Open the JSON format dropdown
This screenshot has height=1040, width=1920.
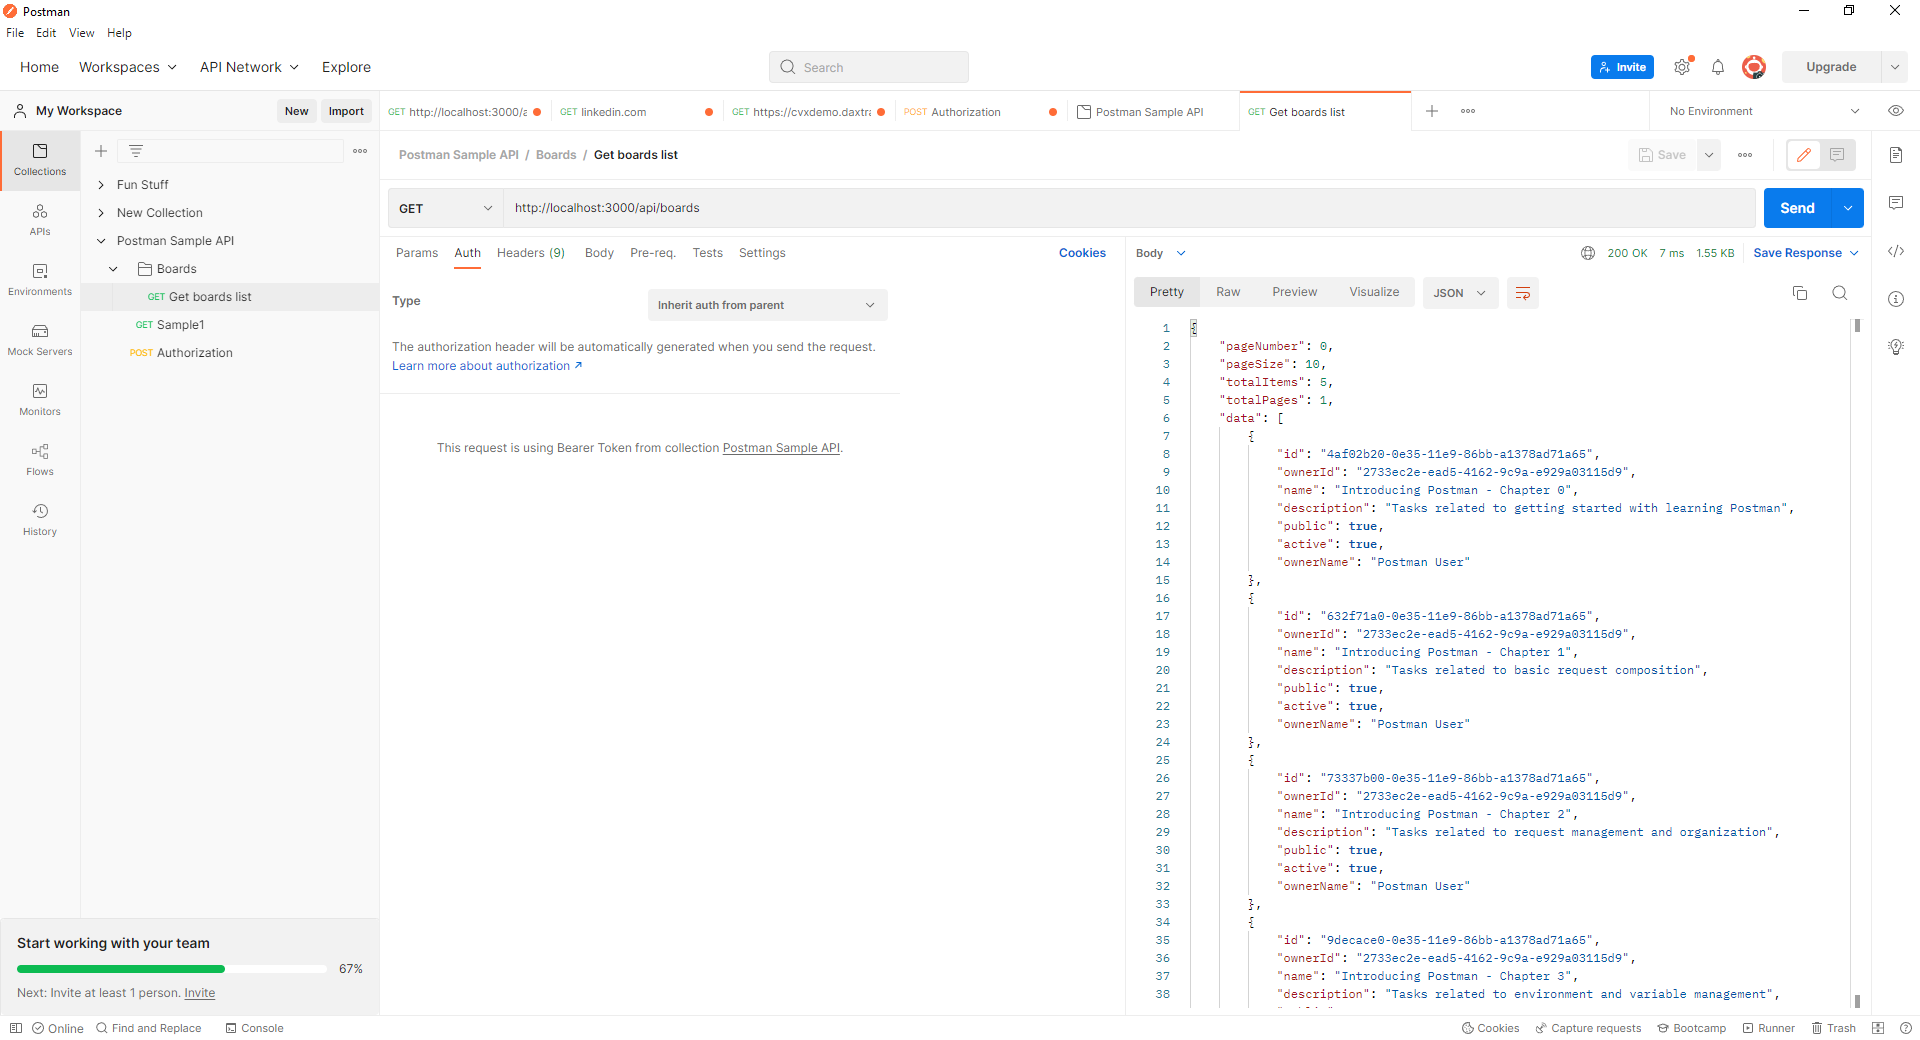1460,293
